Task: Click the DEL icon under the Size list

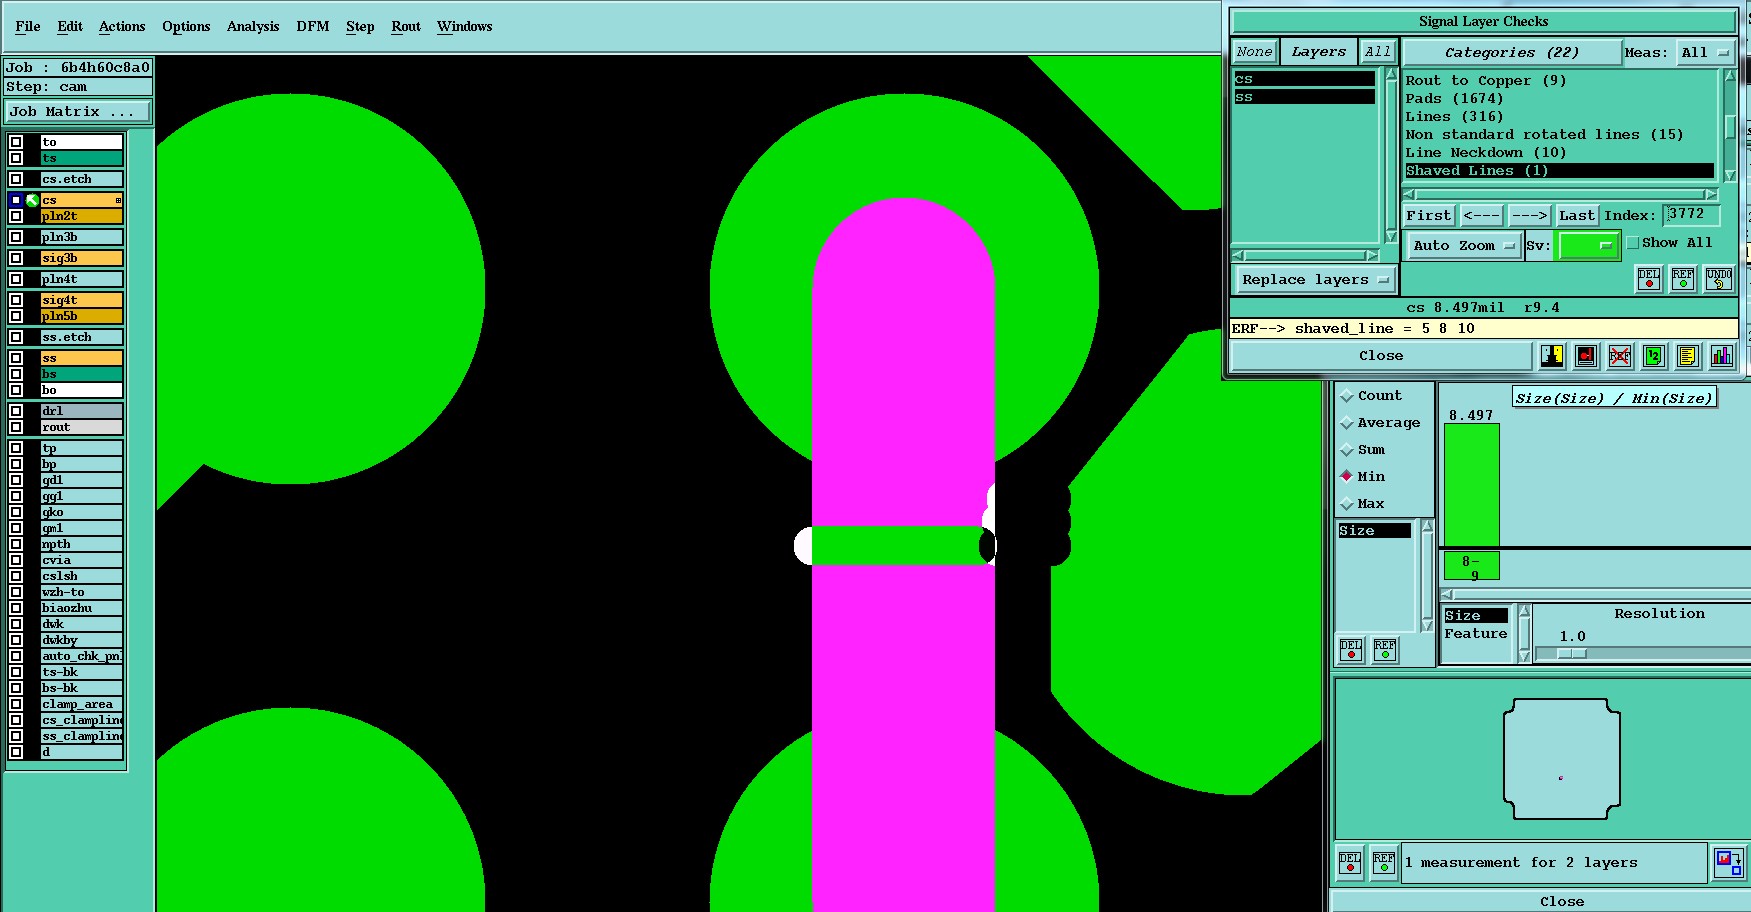Action: pos(1351,650)
